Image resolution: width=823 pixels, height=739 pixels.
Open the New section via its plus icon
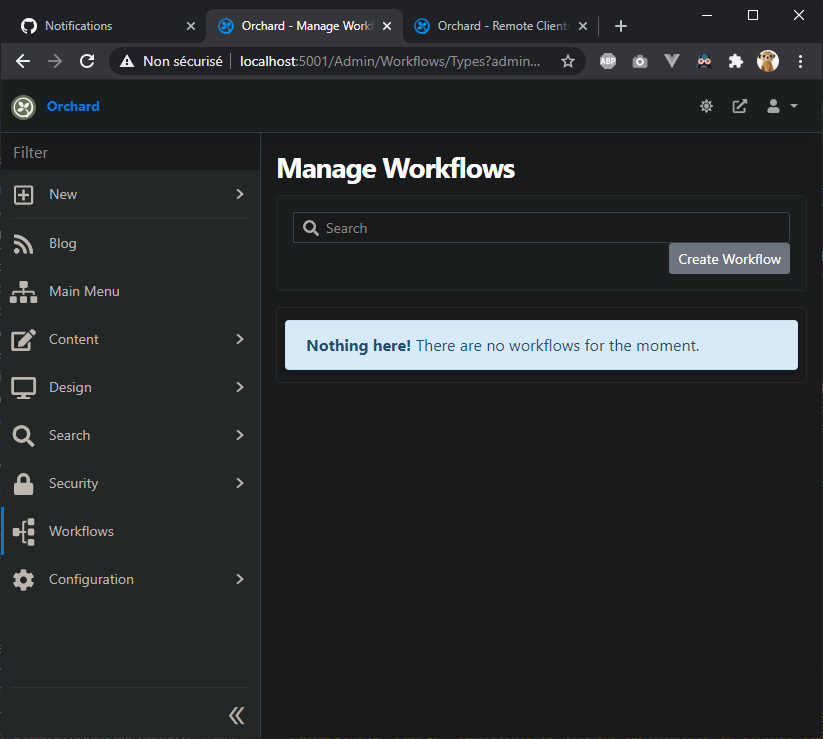[x=23, y=194]
